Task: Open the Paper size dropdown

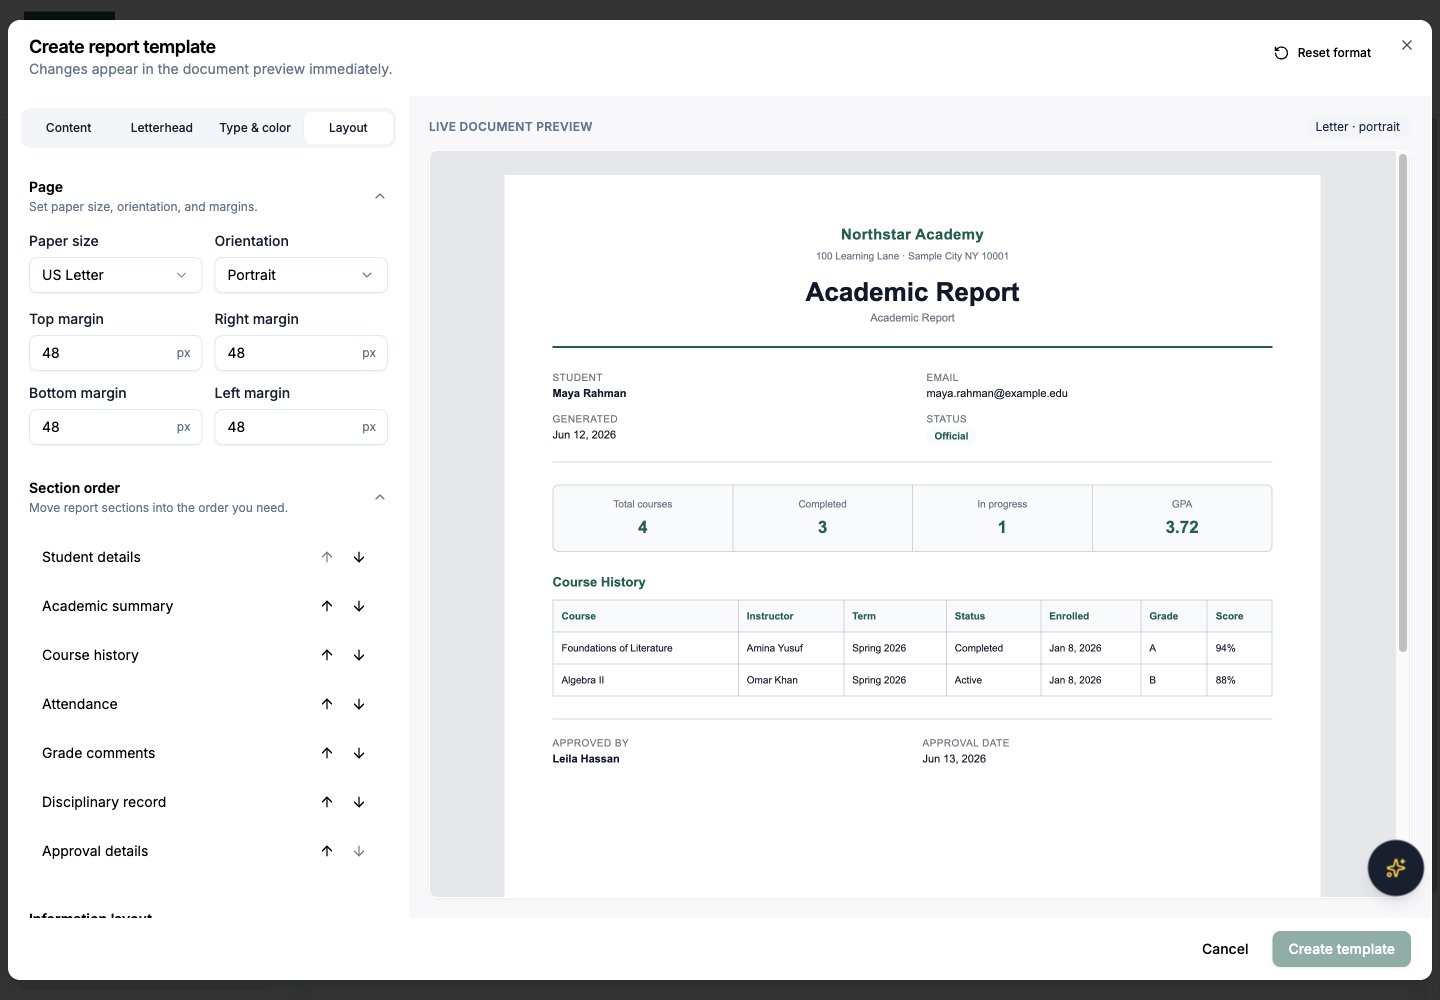Action: (116, 275)
